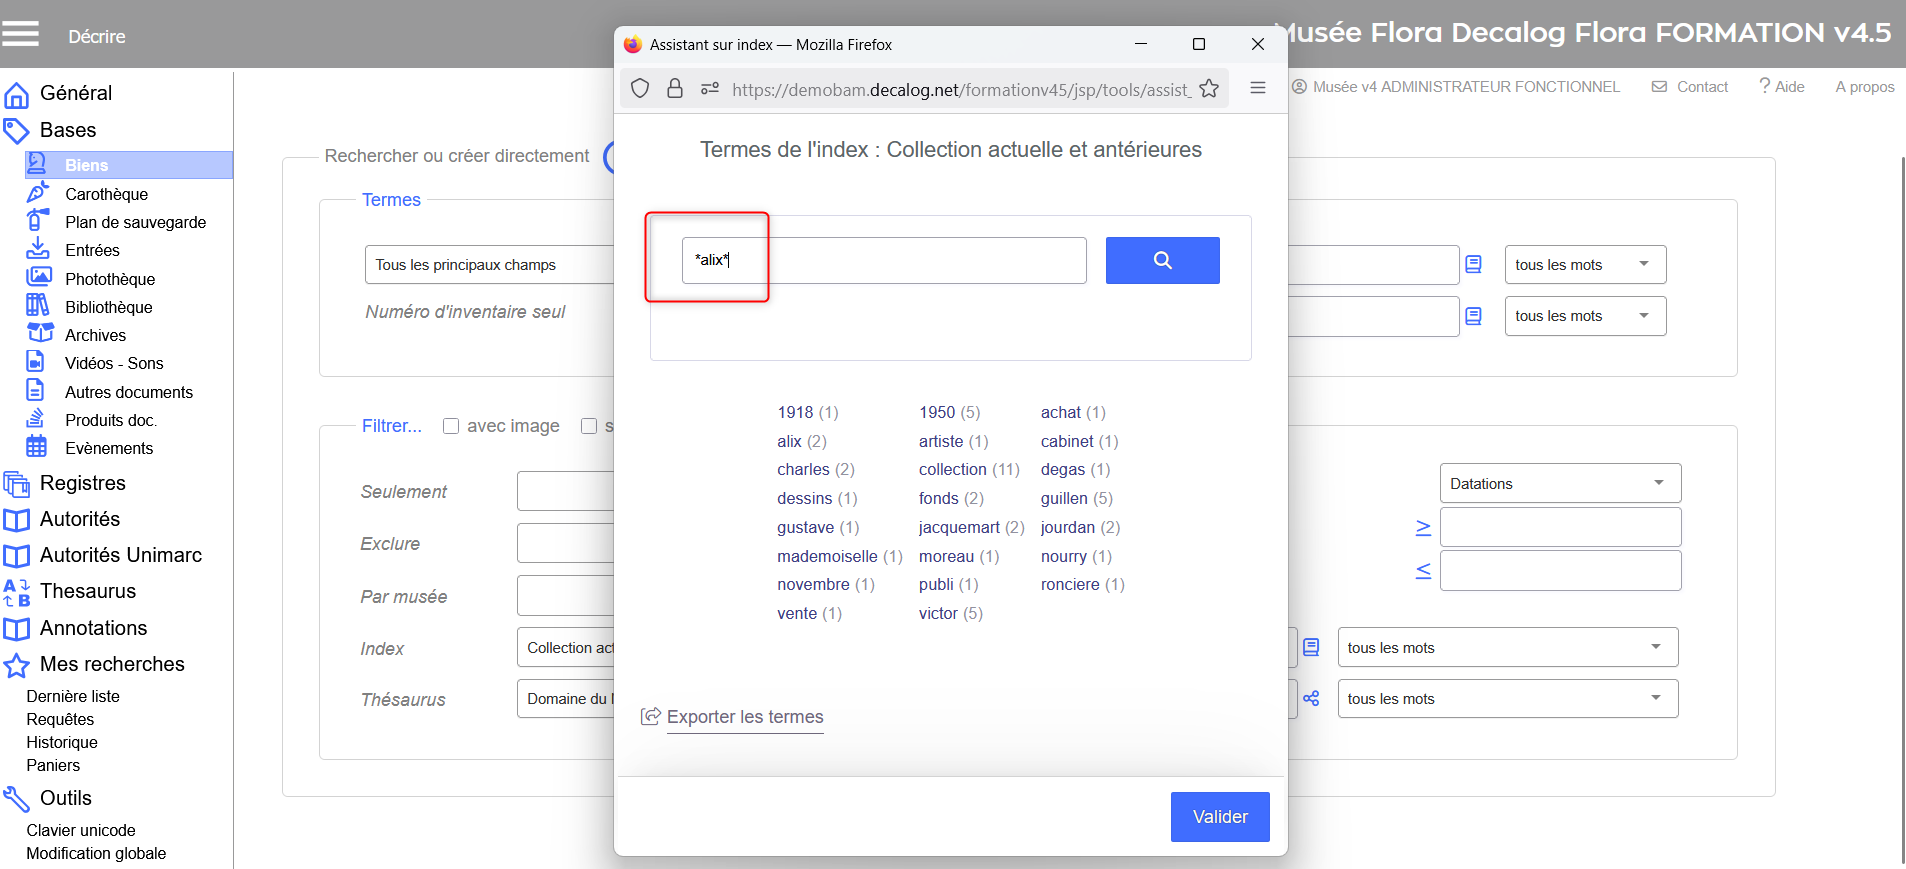Screen dimensions: 1906x869
Task: Click the greater-than-or-equal date icon
Action: (1423, 528)
